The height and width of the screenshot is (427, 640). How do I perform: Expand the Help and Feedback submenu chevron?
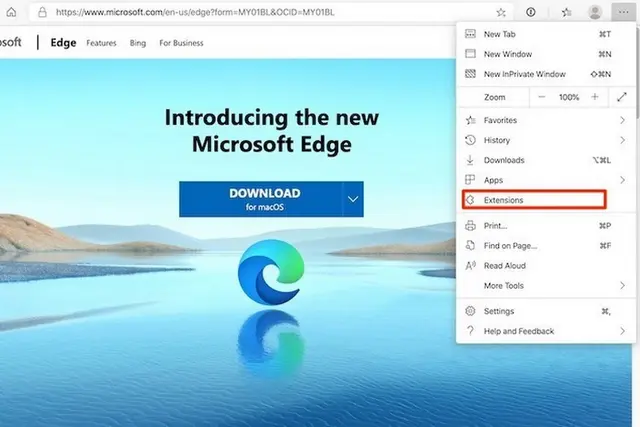click(622, 331)
